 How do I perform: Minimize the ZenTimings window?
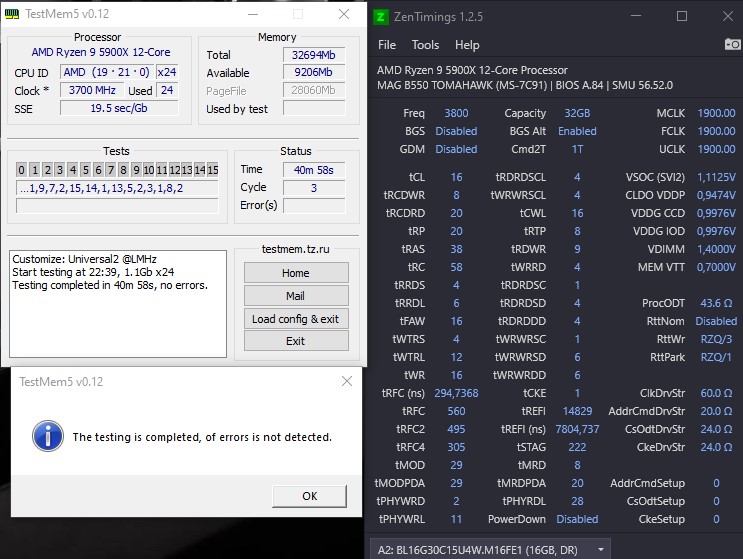[x=636, y=16]
